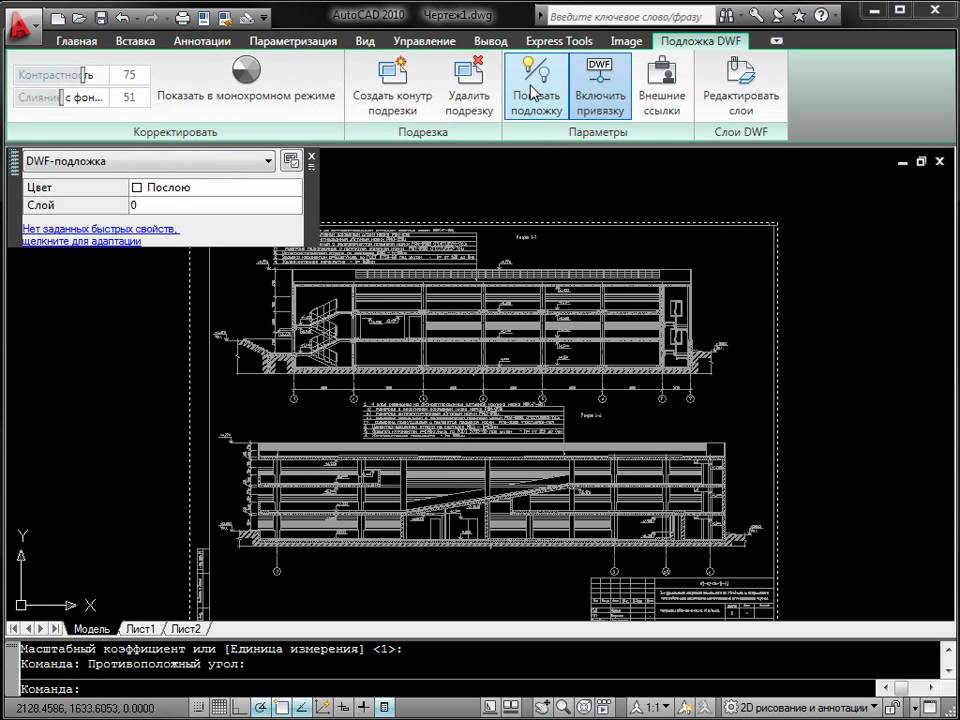Open the status bar menu arrow

pyautogui.click(x=915, y=708)
